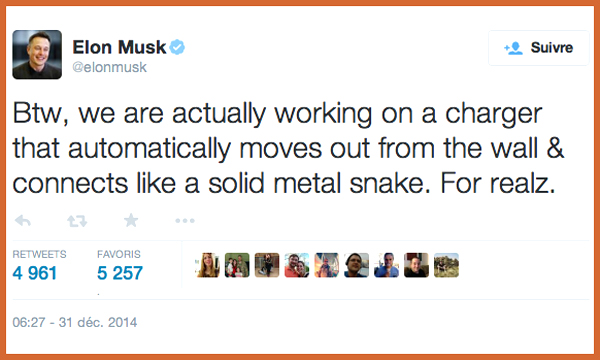This screenshot has width=600, height=360.
Task: Open the three-dots more options menu
Action: pyautogui.click(x=185, y=221)
